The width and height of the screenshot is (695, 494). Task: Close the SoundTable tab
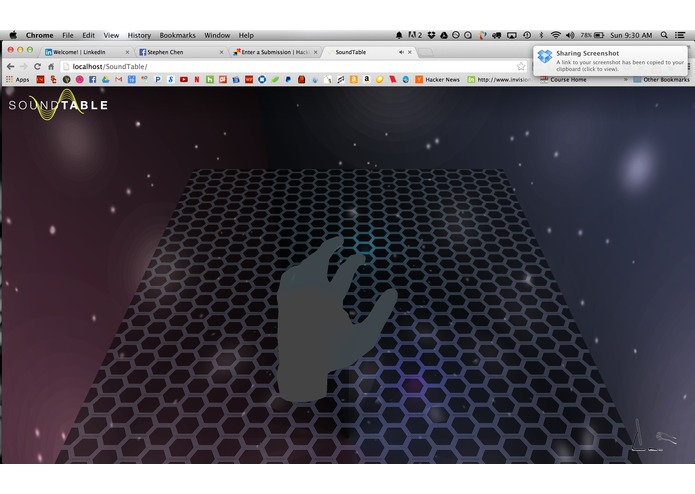(x=410, y=52)
